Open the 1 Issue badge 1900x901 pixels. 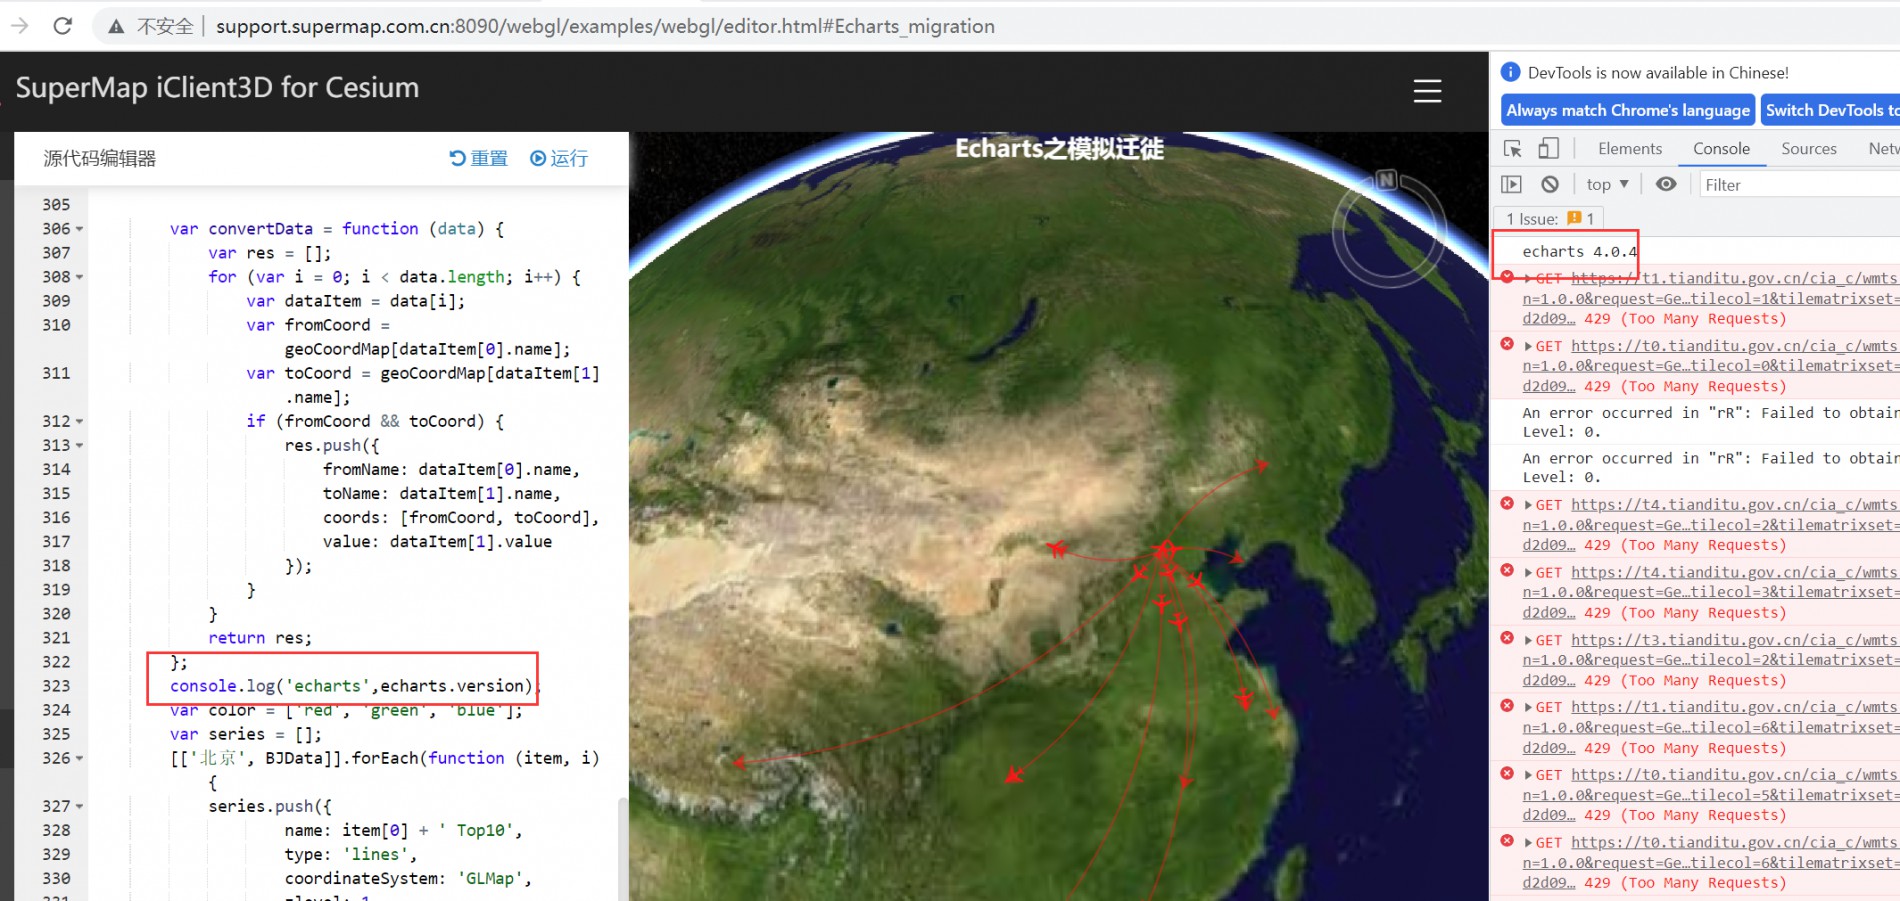pyautogui.click(x=1549, y=219)
